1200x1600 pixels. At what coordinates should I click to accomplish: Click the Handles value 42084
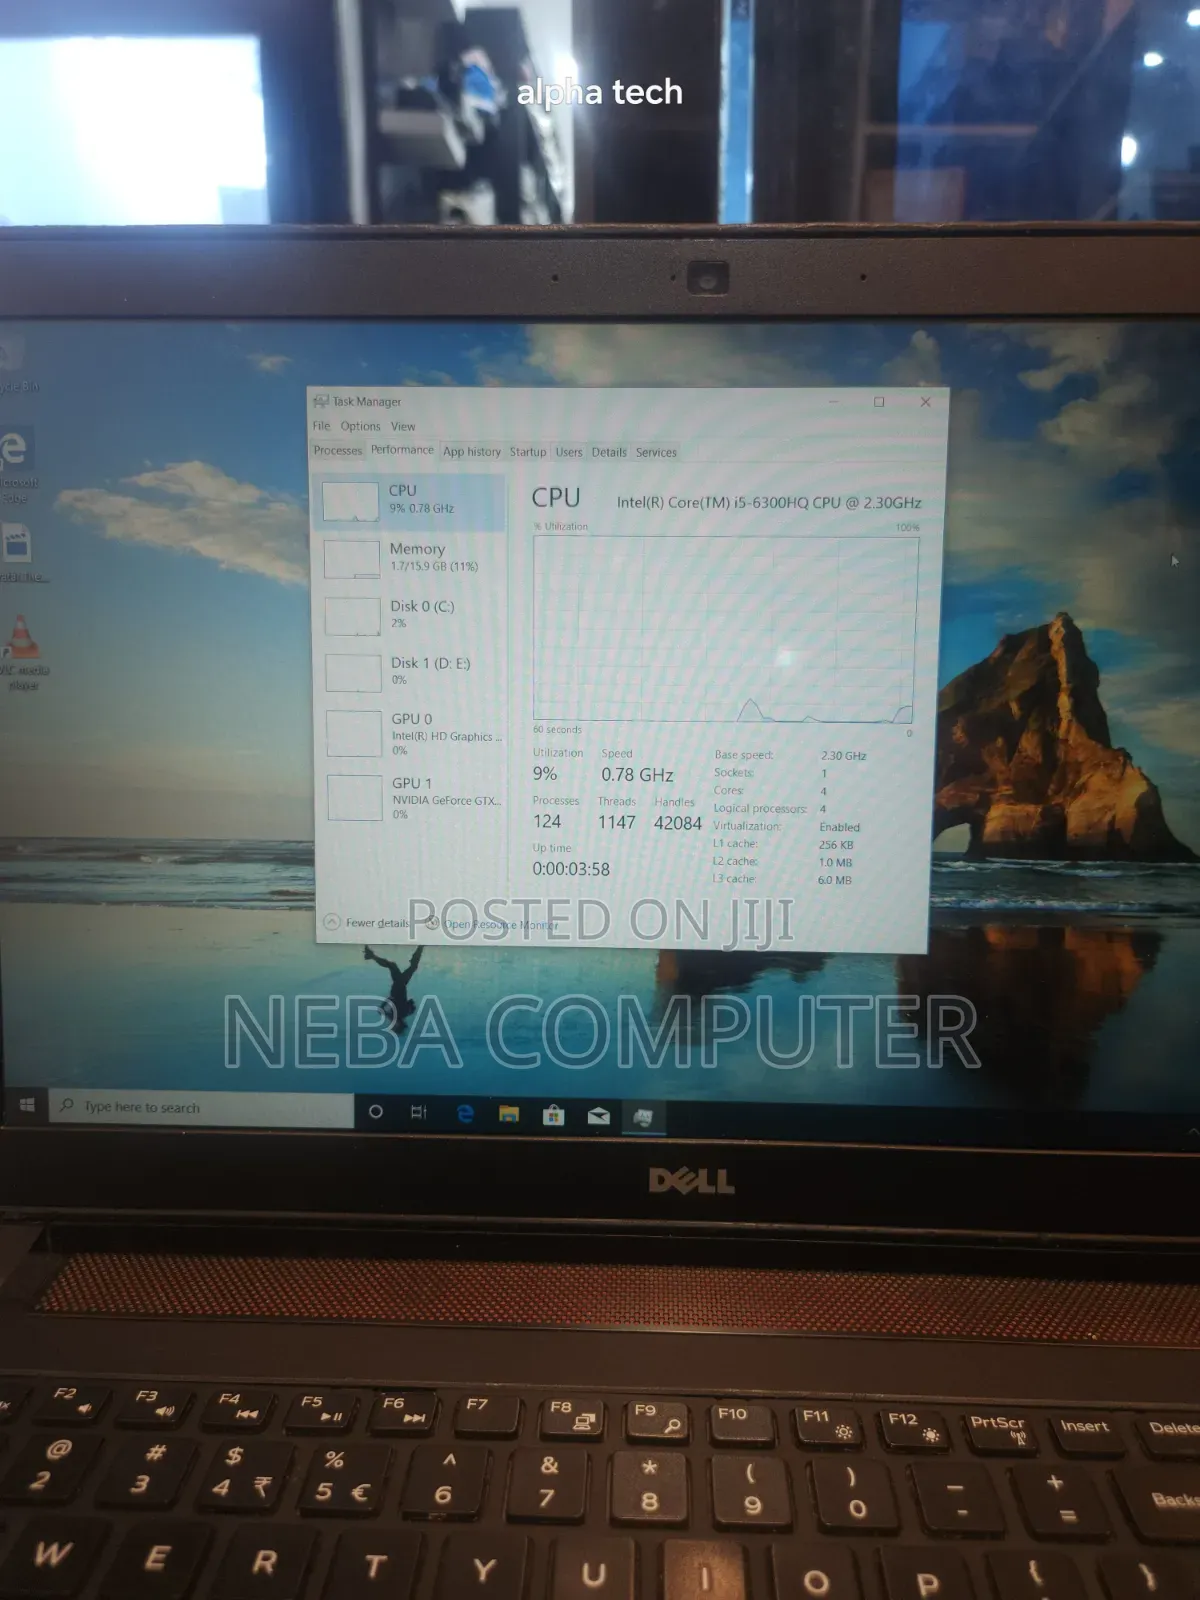[x=678, y=823]
